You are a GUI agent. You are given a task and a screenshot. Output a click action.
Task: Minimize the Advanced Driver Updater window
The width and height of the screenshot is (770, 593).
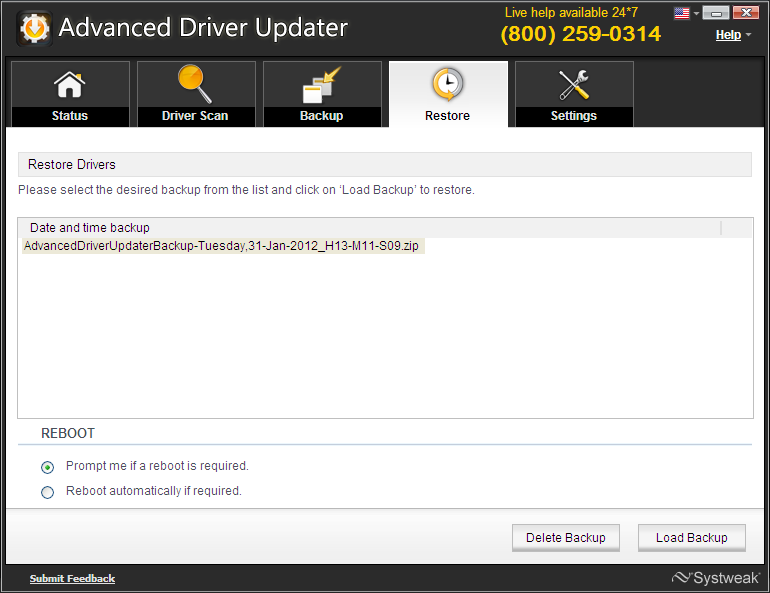[x=715, y=13]
